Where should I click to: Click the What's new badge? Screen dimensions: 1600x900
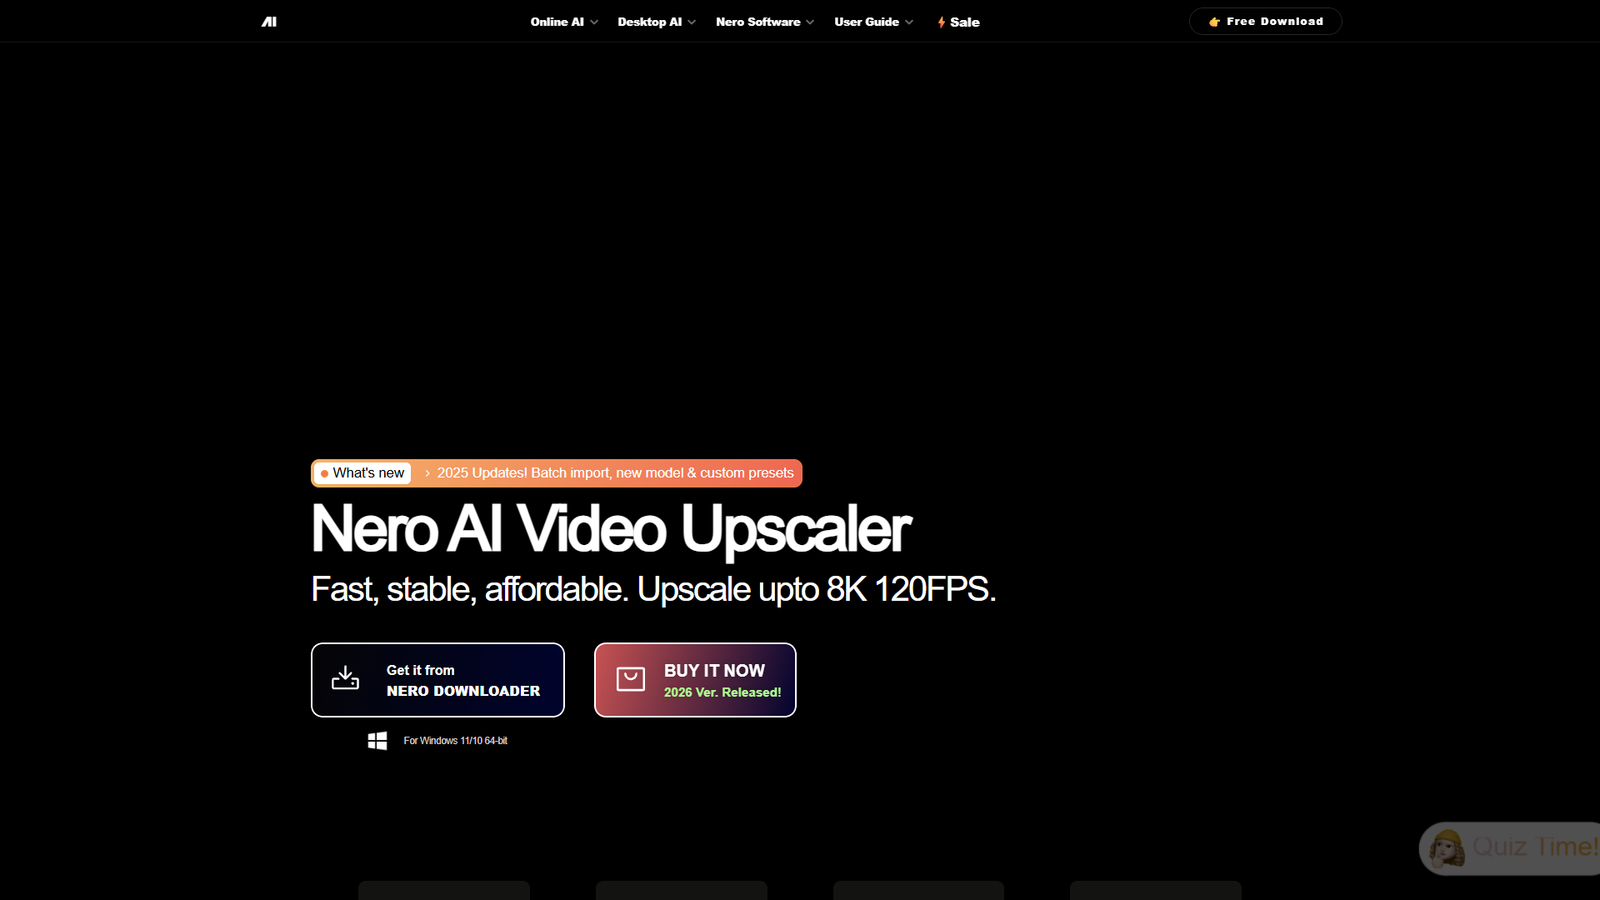click(363, 473)
